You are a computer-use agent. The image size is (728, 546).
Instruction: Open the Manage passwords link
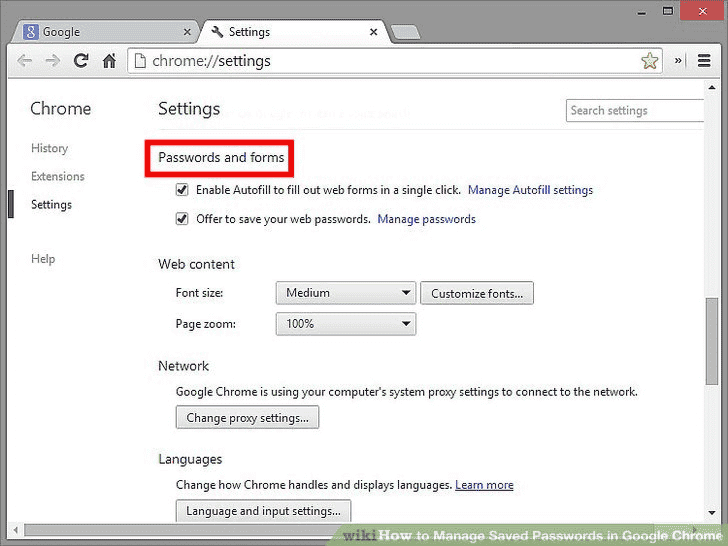pyautogui.click(x=426, y=219)
